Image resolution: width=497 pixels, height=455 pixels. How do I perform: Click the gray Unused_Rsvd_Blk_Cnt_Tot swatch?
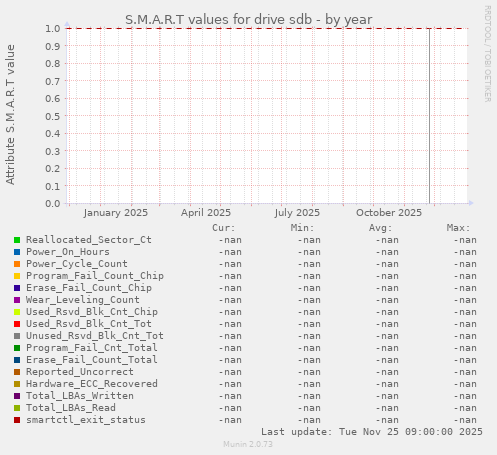pos(17,336)
